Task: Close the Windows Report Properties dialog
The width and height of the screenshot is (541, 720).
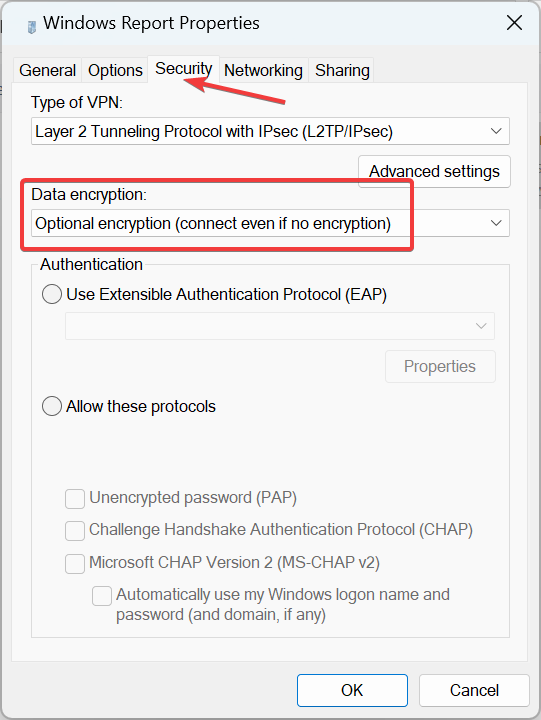Action: coord(514,22)
